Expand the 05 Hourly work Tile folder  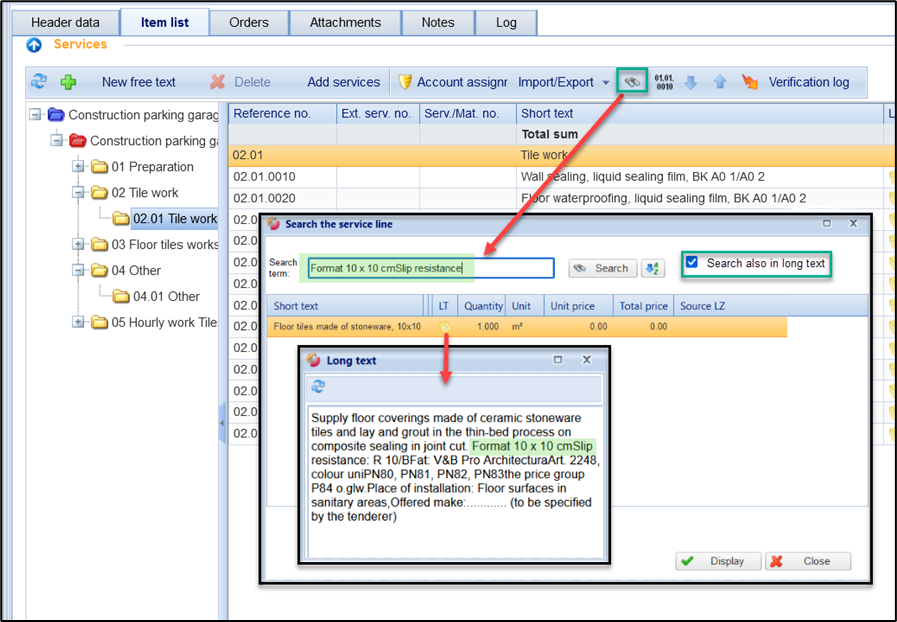tap(79, 323)
